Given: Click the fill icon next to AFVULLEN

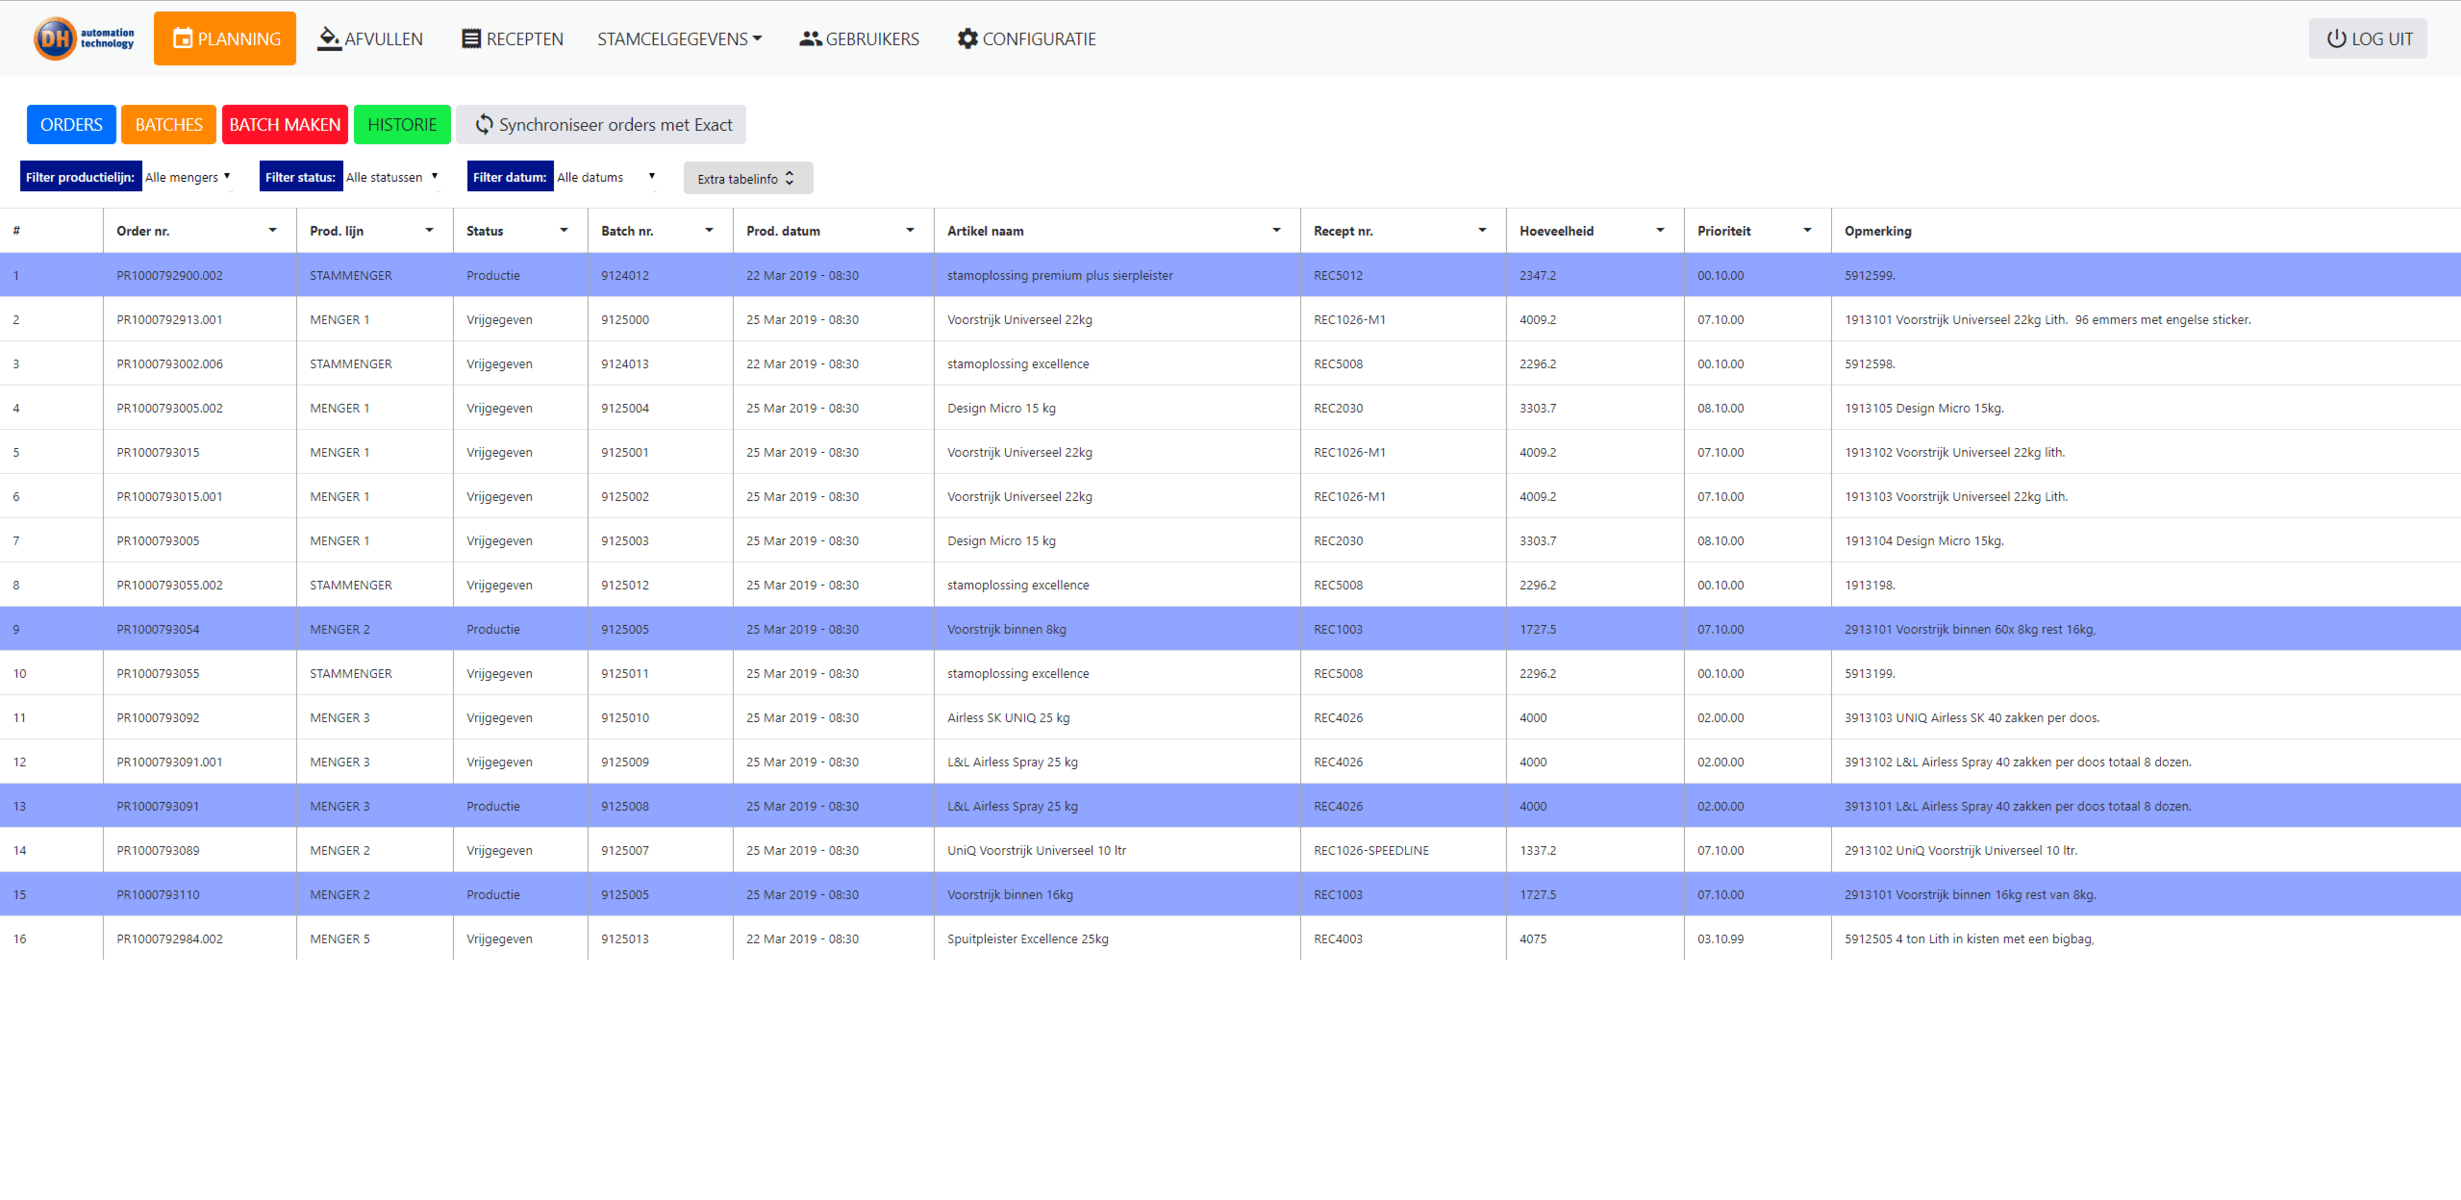Looking at the screenshot, I should point(327,38).
